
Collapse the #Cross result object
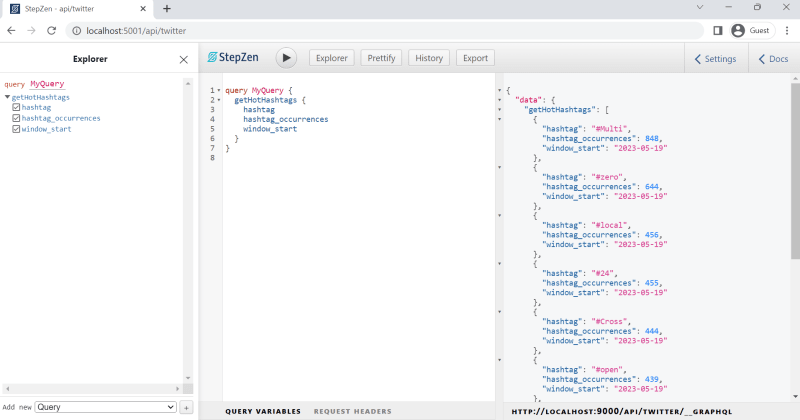tap(499, 312)
